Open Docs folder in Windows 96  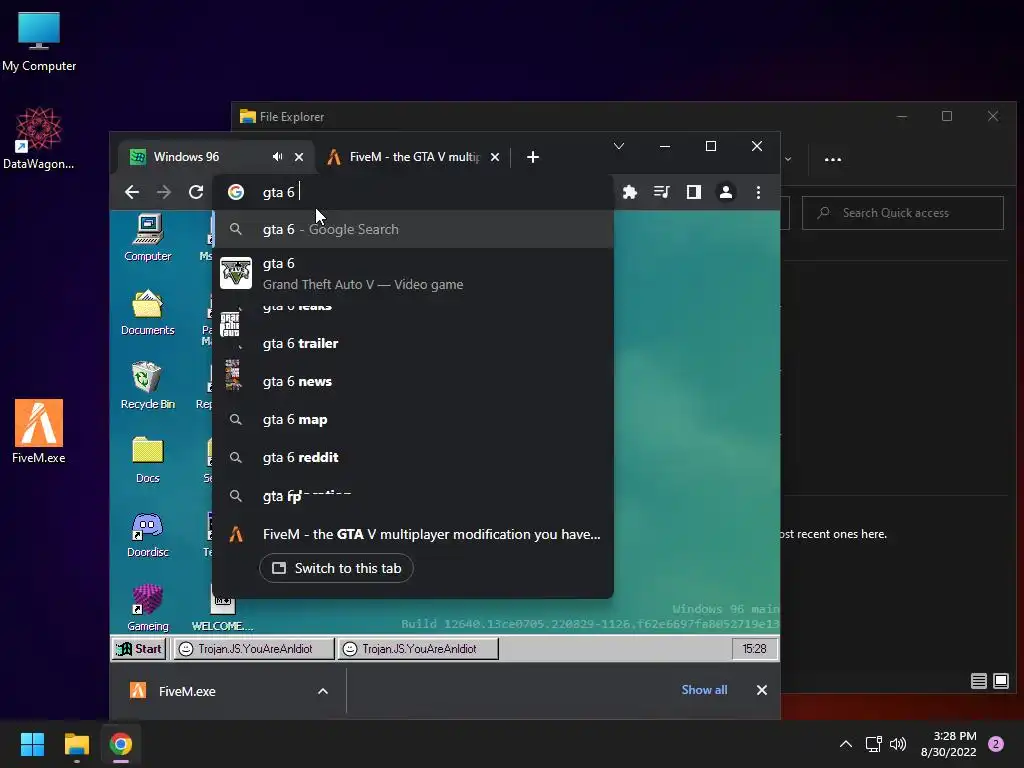coord(148,460)
